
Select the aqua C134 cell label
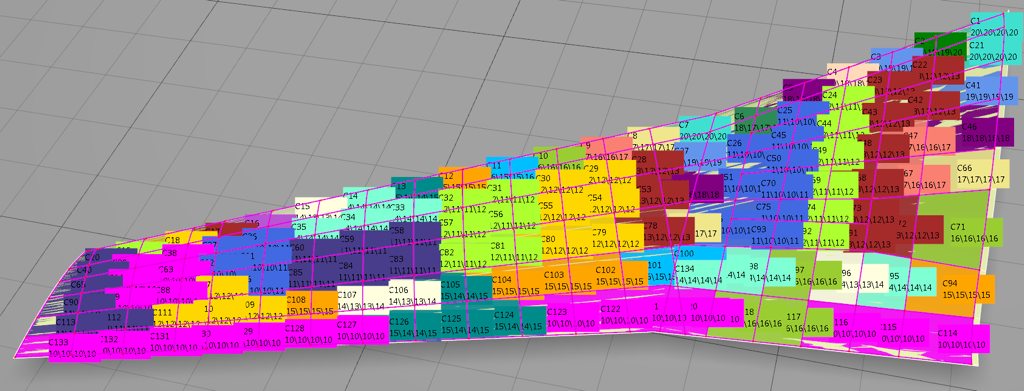(699, 274)
